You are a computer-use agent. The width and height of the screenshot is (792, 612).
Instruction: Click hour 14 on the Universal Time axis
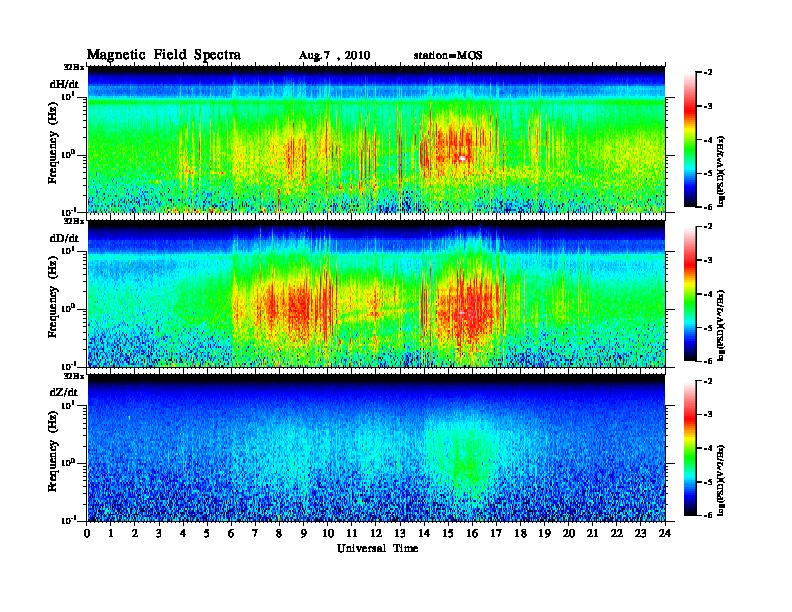click(x=424, y=534)
